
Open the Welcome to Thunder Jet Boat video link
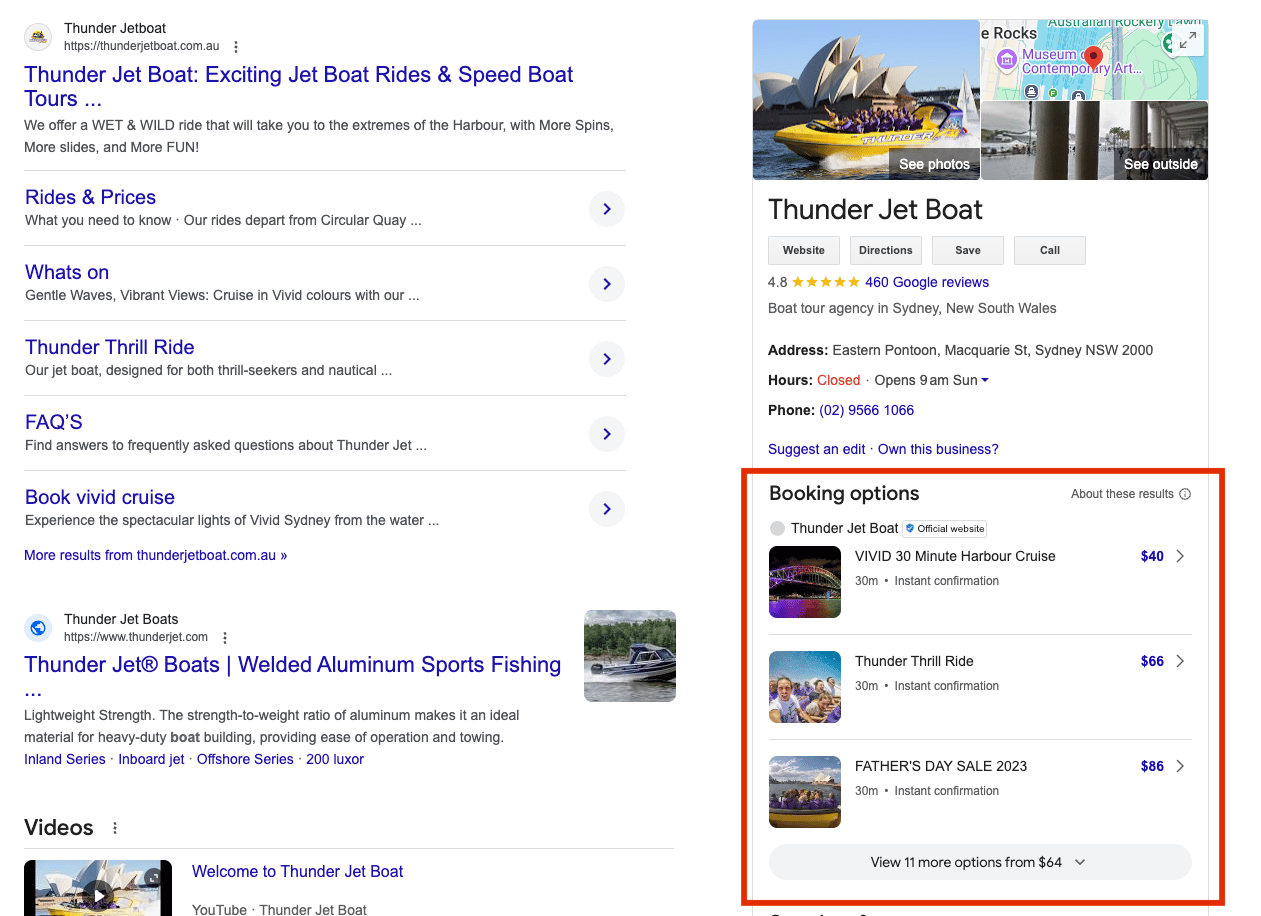[x=298, y=871]
